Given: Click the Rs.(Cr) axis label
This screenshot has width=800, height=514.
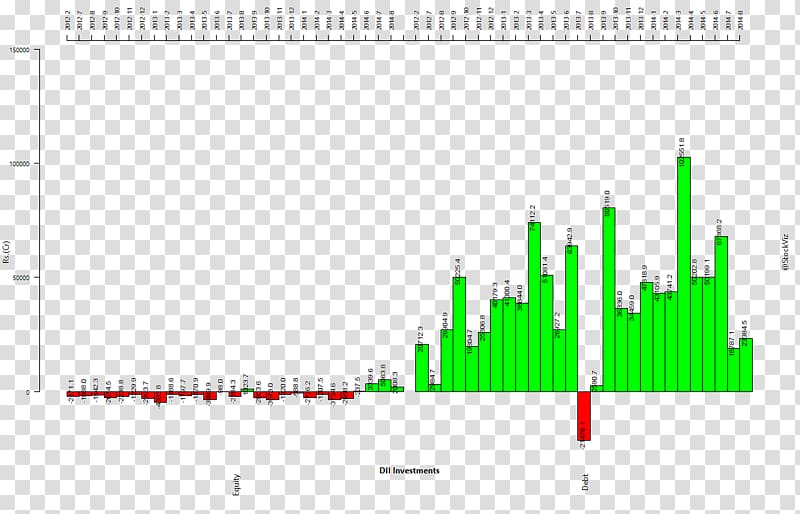Looking at the screenshot, I should click(x=6, y=252).
